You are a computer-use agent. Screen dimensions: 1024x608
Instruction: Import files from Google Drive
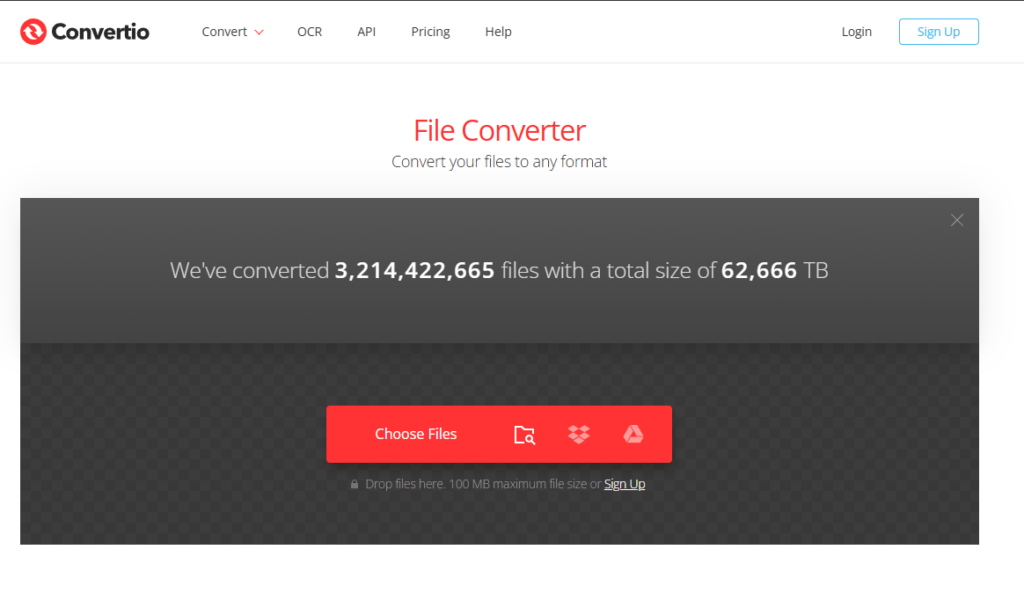click(633, 434)
